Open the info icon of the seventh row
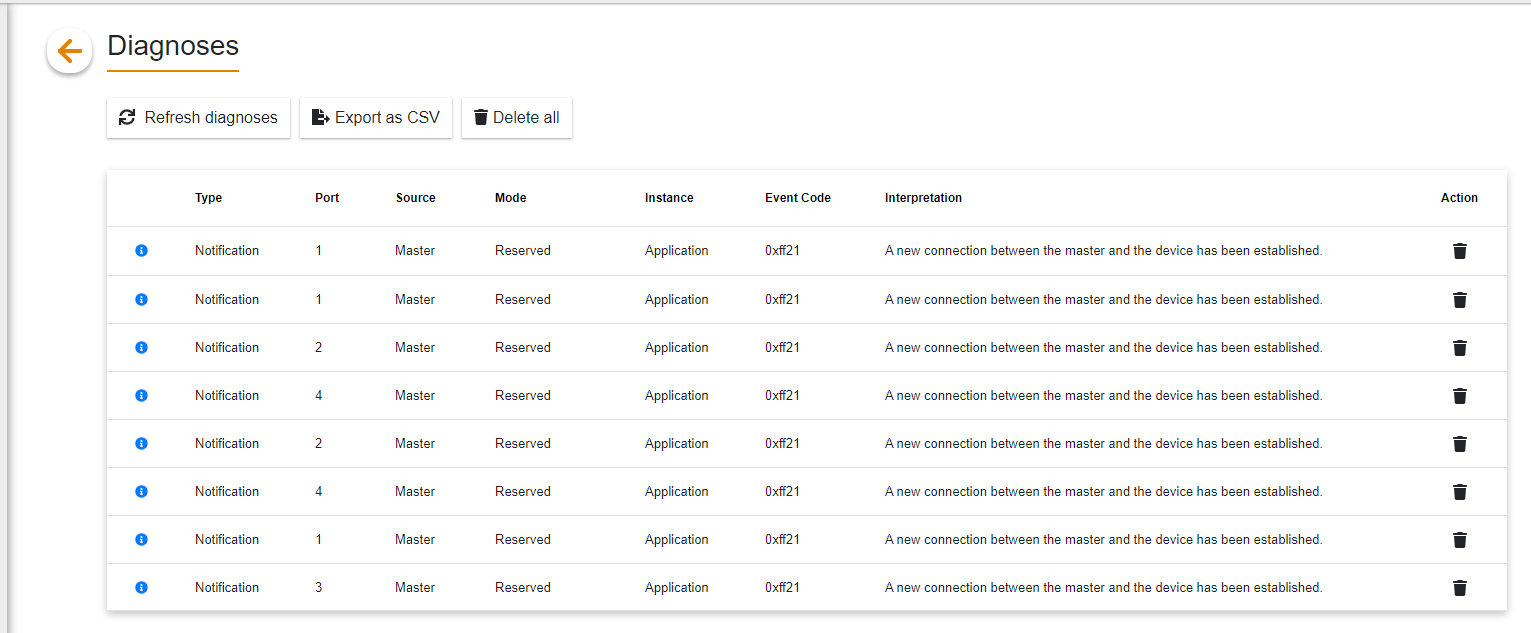Screen dimensions: 1531x633 [141, 540]
